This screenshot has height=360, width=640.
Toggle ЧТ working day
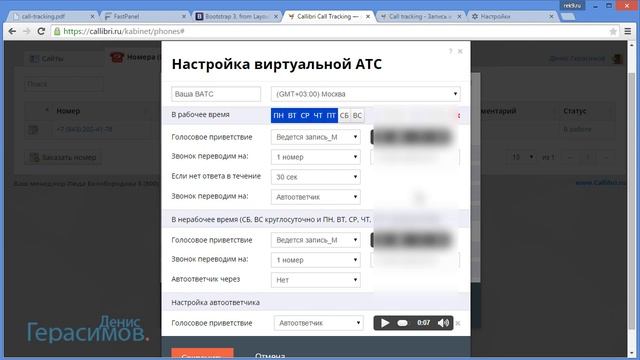tap(318, 116)
